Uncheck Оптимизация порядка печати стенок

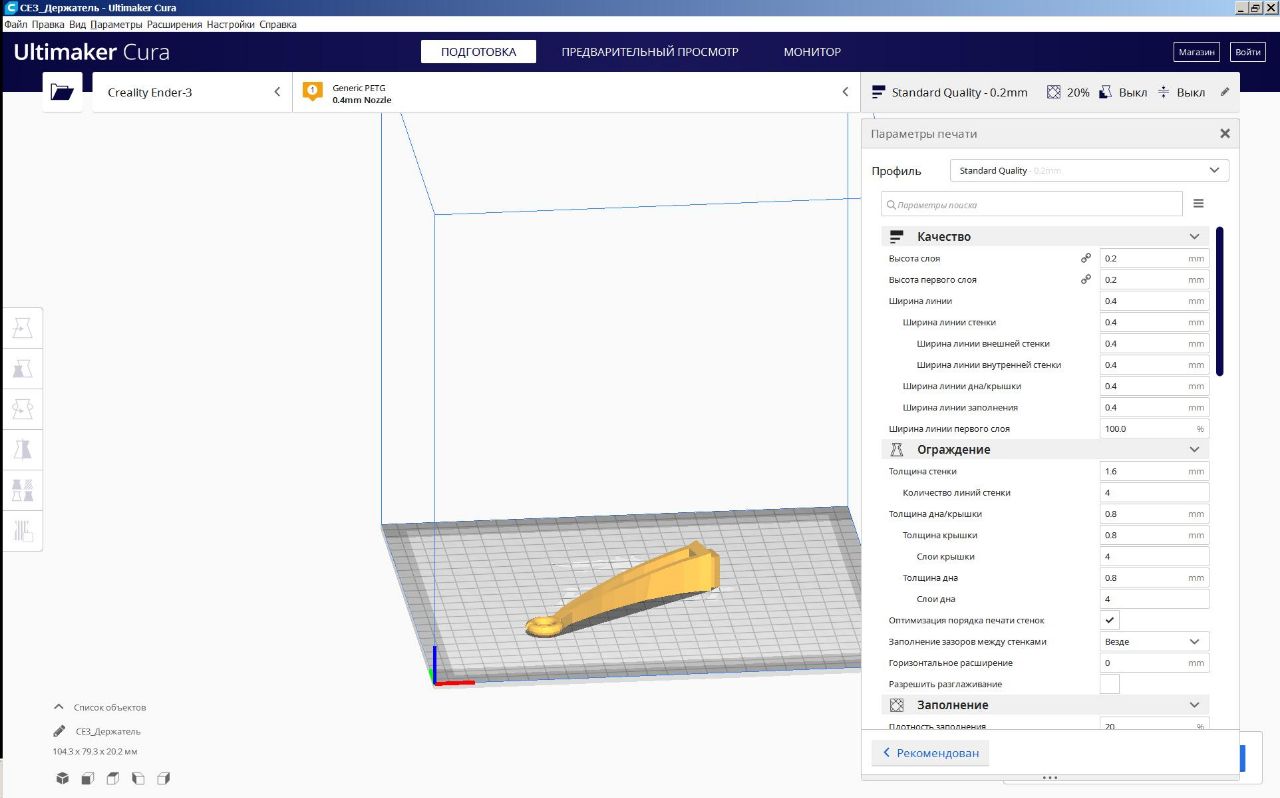1110,620
